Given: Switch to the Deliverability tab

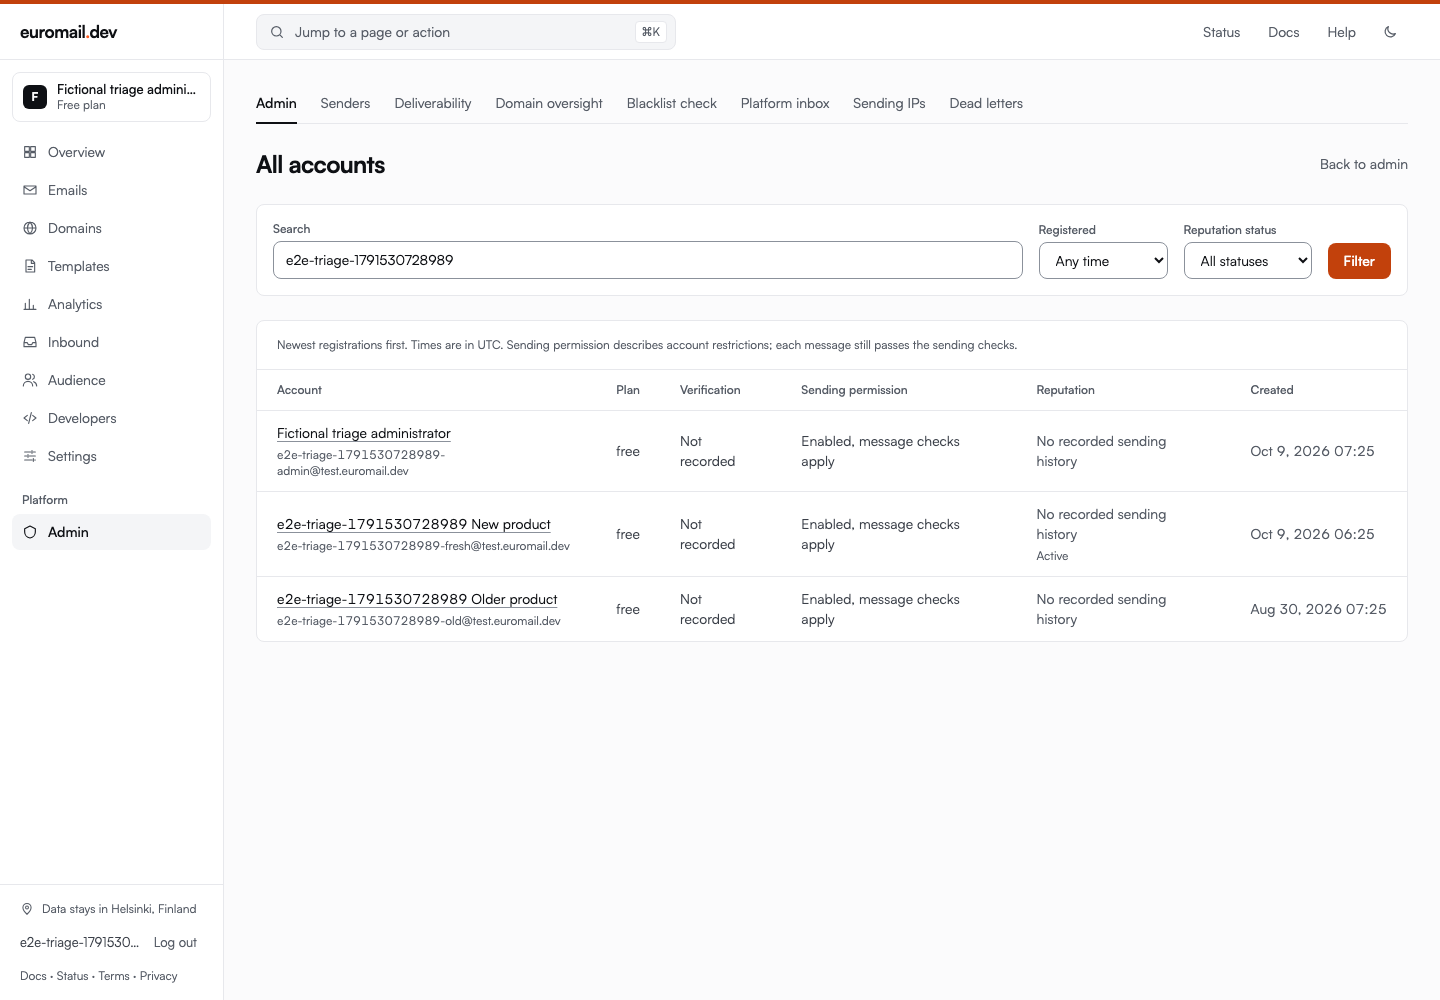Looking at the screenshot, I should click(x=433, y=103).
